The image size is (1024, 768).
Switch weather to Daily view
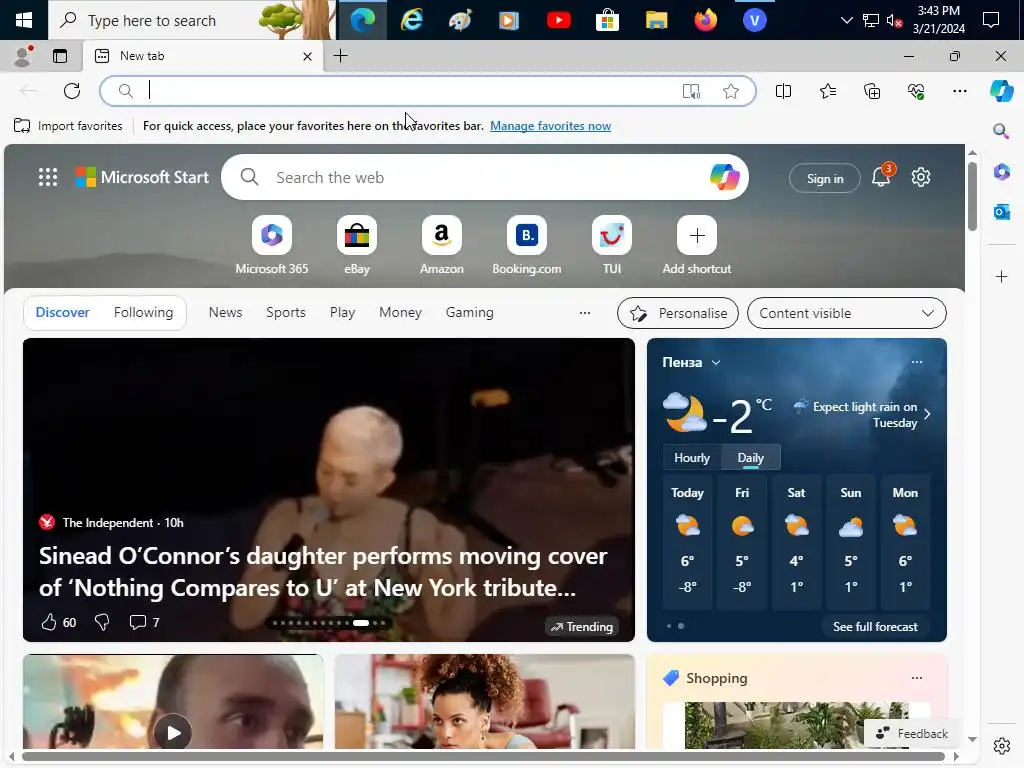pos(750,458)
